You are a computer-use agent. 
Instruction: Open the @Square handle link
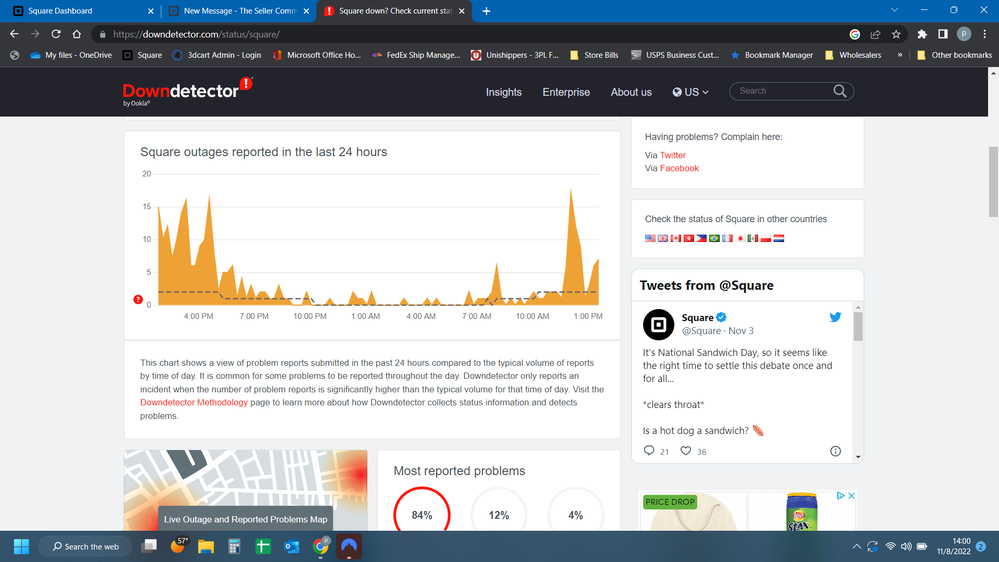pos(701,331)
